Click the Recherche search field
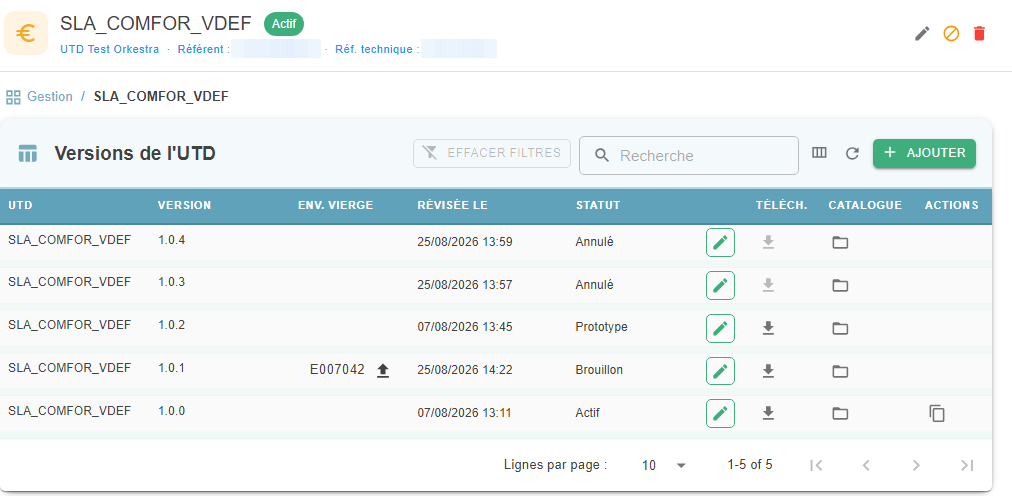The height and width of the screenshot is (496, 1012). pos(689,155)
